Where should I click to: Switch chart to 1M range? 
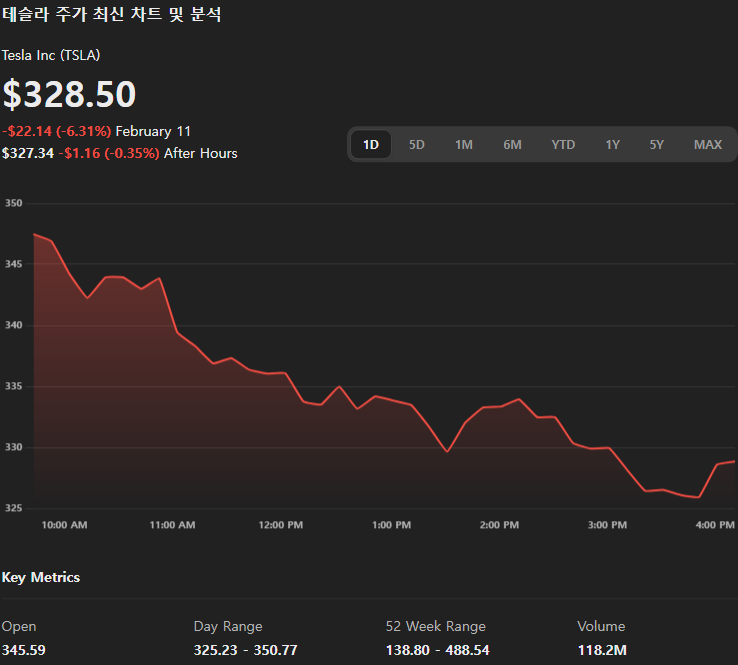464,144
